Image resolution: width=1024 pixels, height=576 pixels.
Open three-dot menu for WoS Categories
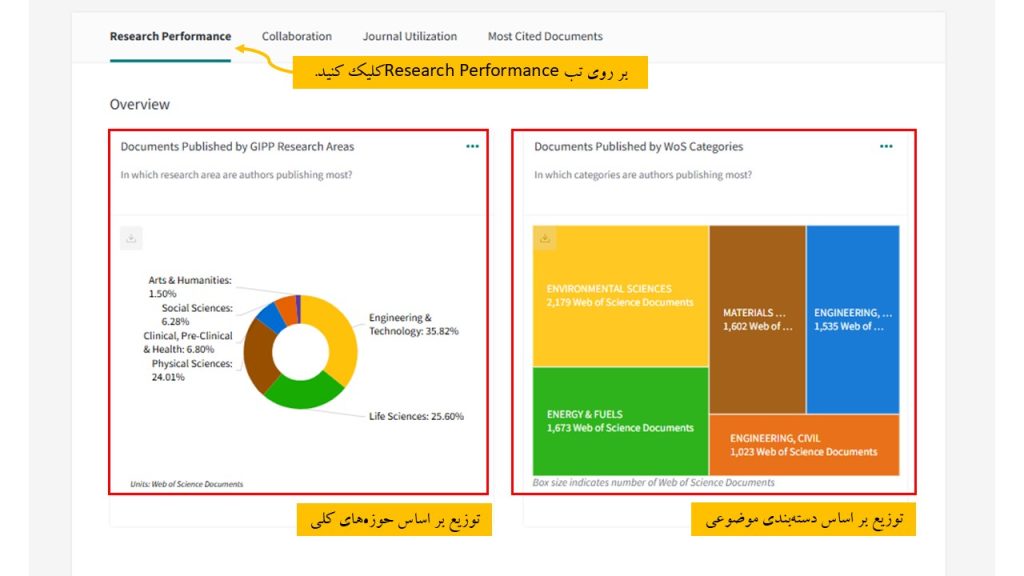(886, 146)
